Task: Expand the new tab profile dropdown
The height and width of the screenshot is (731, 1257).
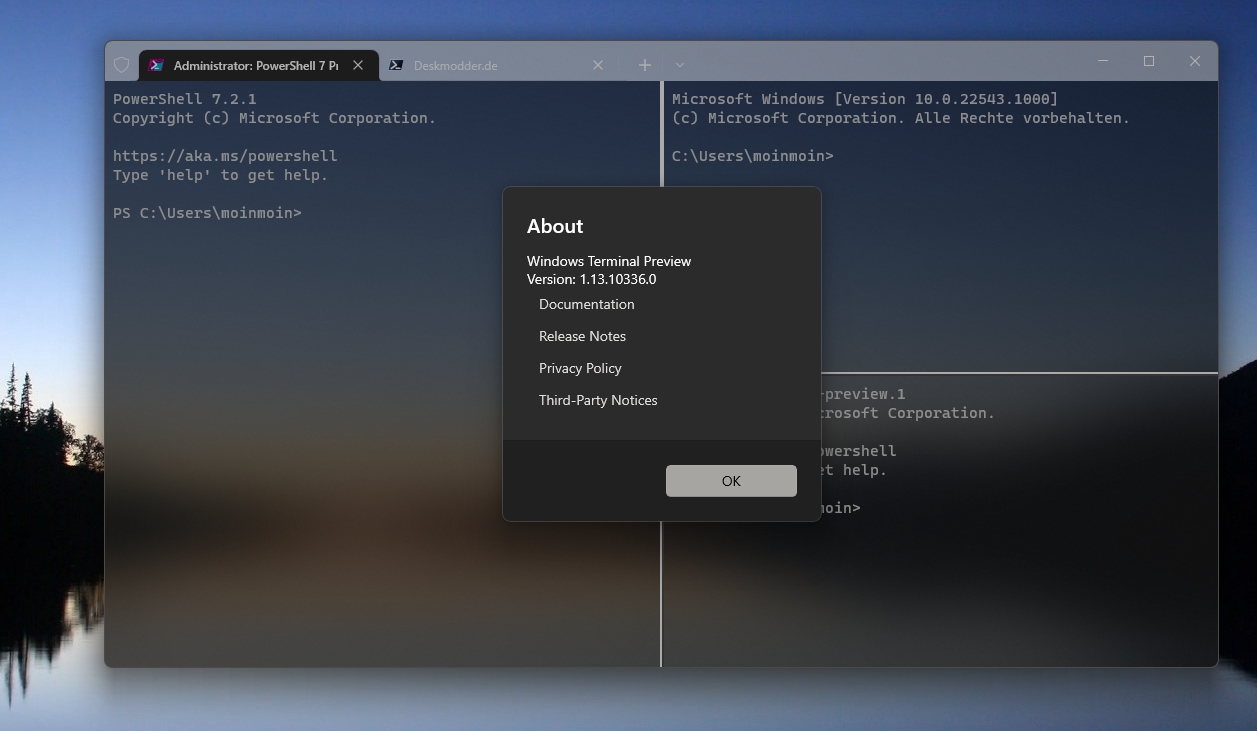Action: 680,65
